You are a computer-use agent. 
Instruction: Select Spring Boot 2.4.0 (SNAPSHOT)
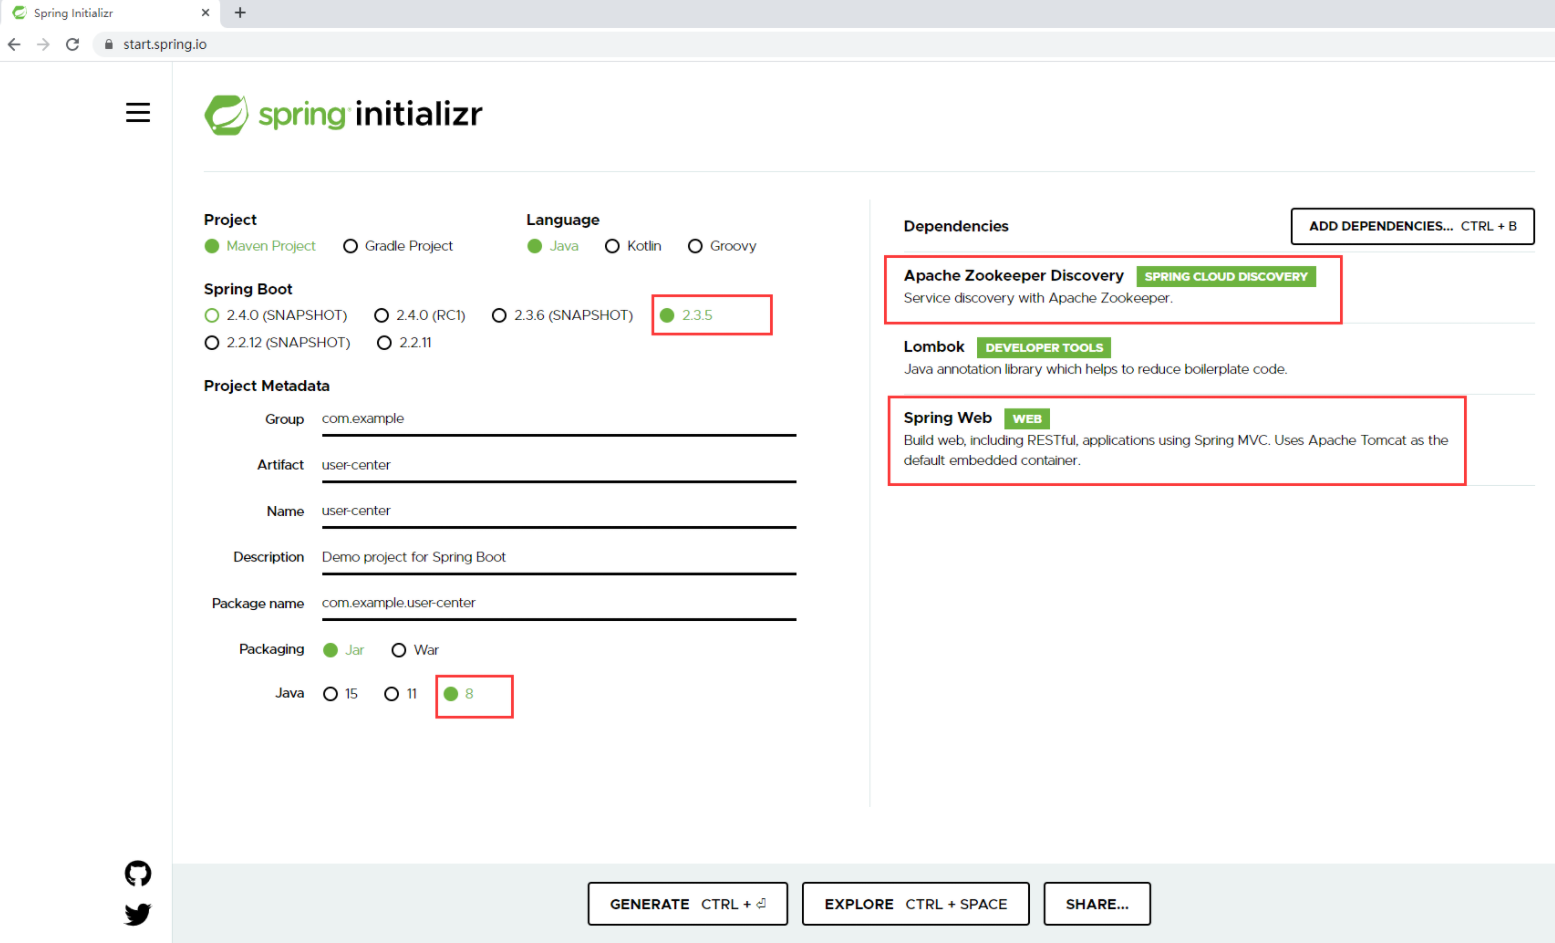click(276, 315)
